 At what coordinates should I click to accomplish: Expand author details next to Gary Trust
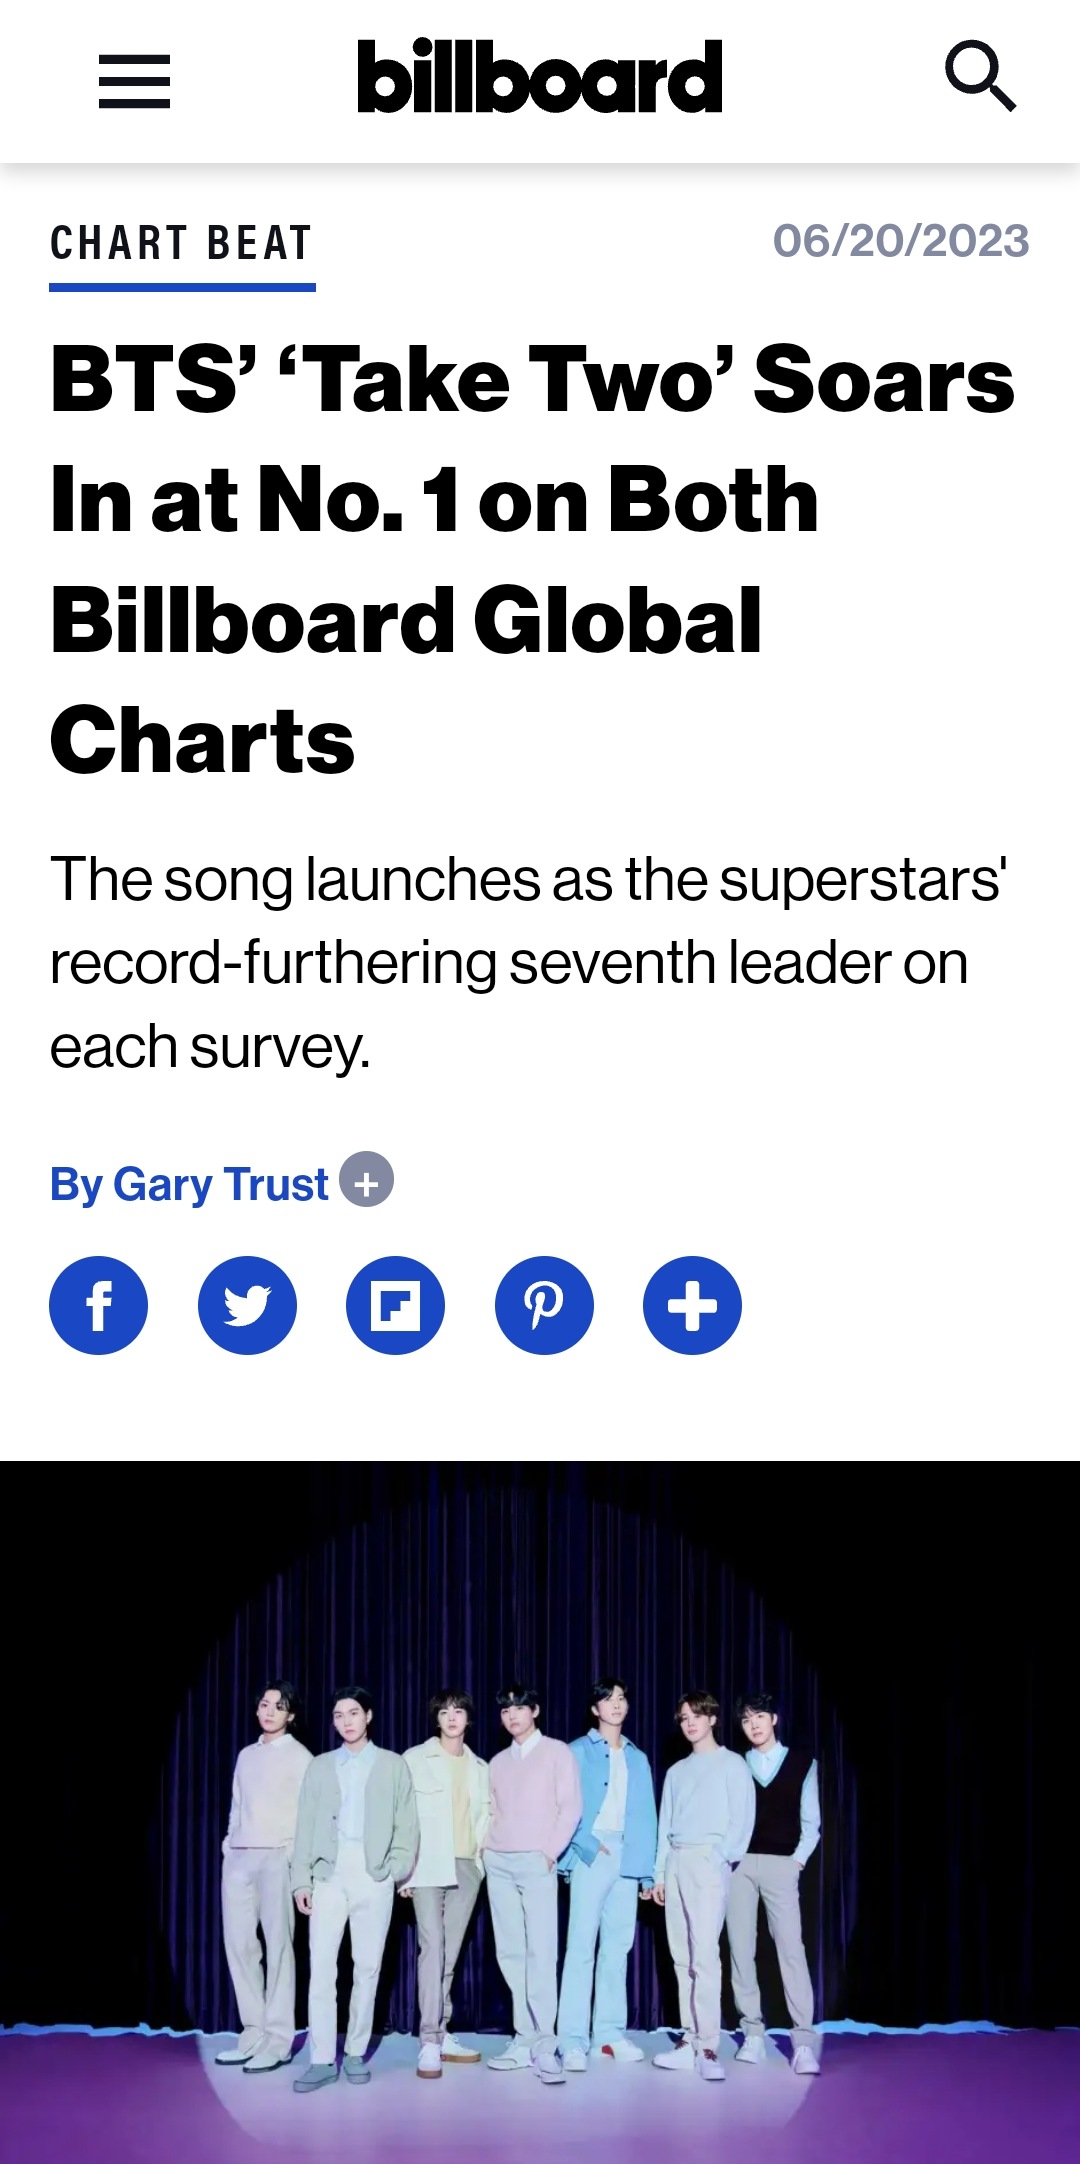(x=366, y=1180)
